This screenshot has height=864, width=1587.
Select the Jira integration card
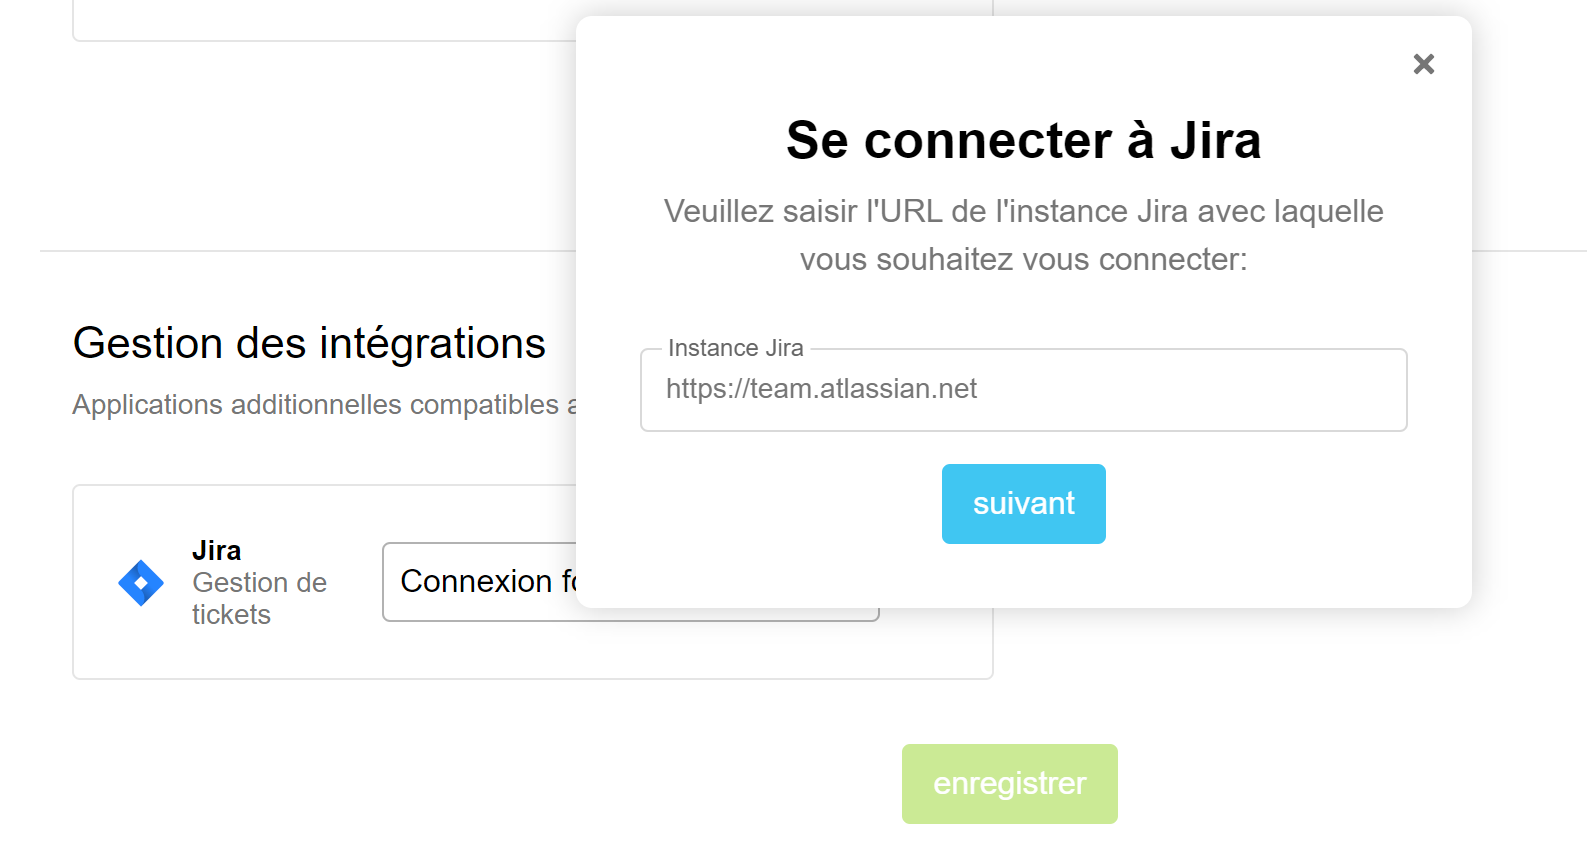point(250,650)
